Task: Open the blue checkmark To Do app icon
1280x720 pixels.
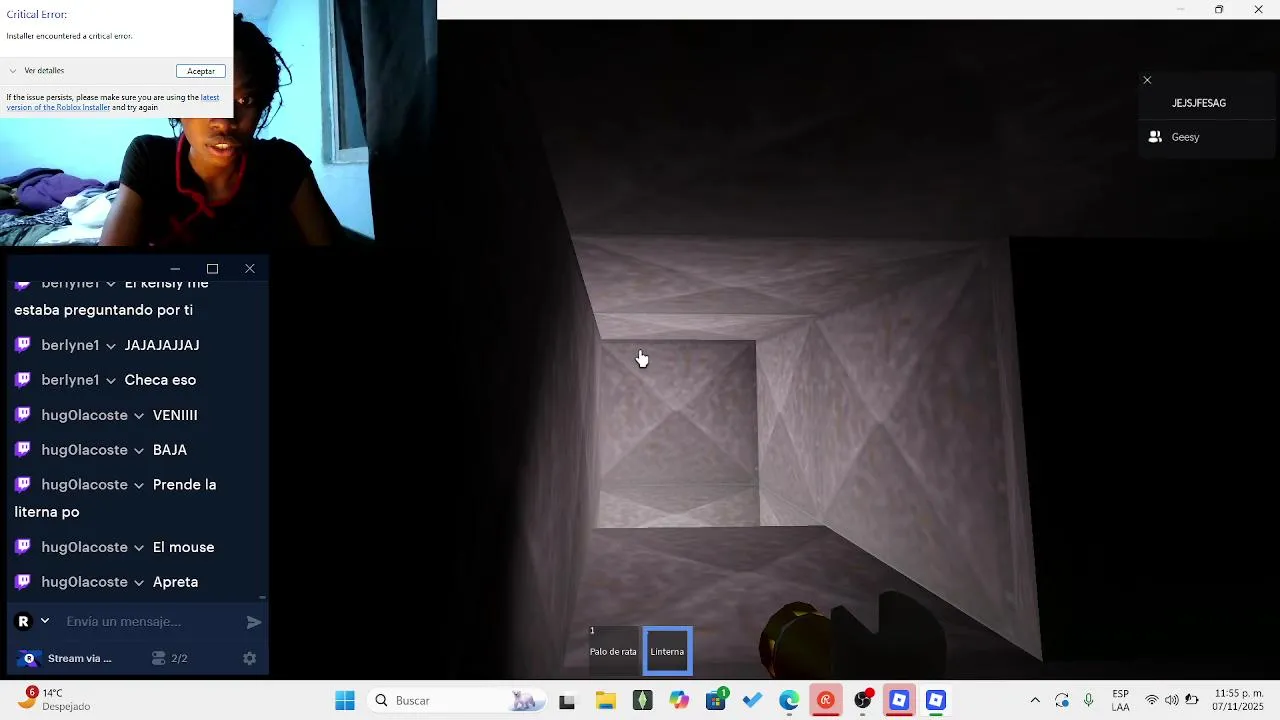Action: point(753,701)
